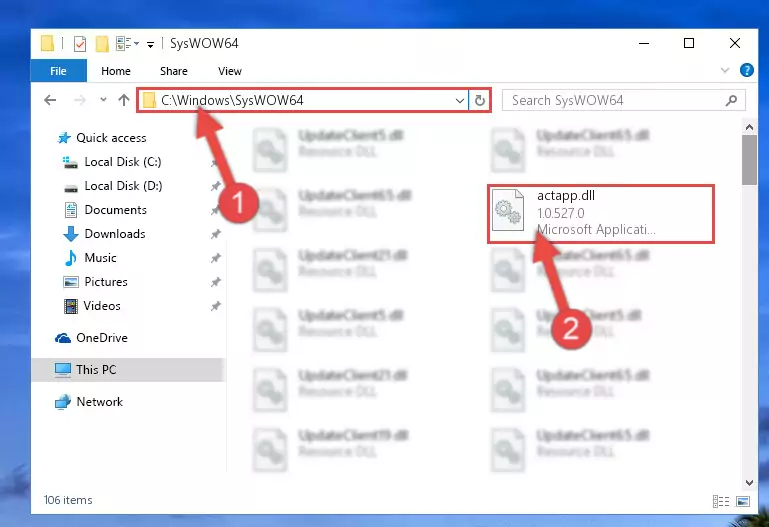
Task: Close the SysWOW64 window
Action: [x=735, y=44]
